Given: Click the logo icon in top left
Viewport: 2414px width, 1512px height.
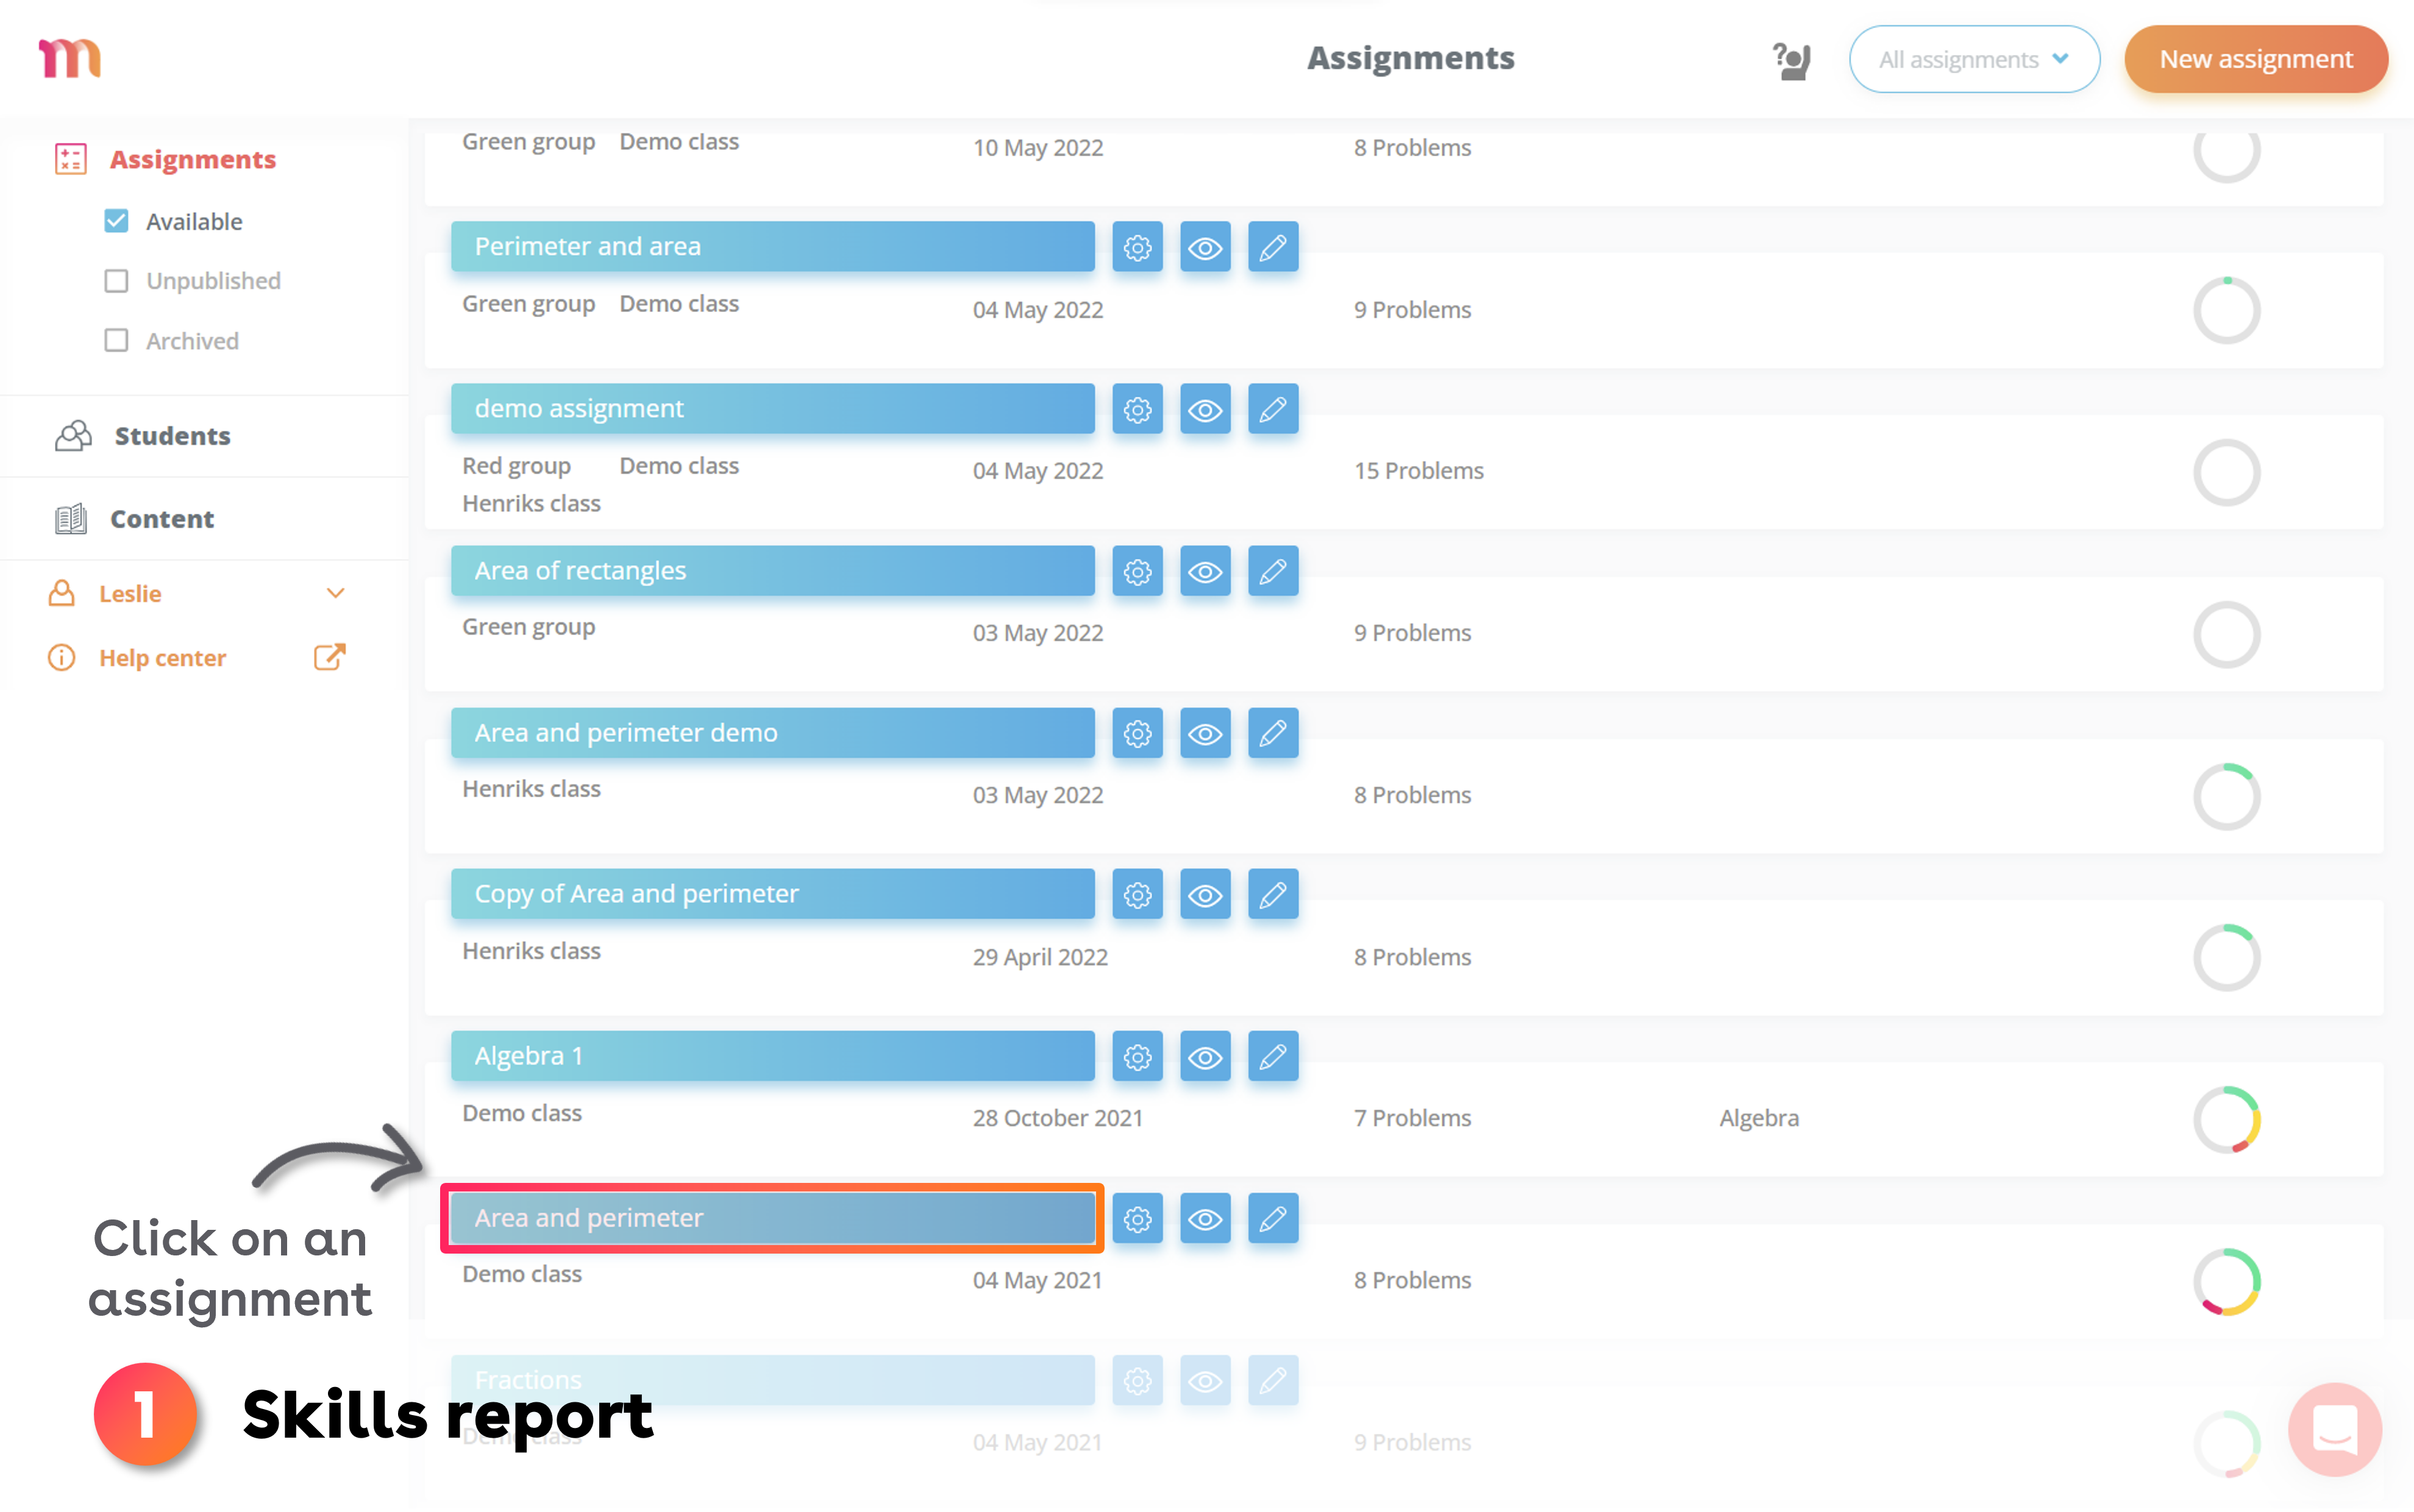Looking at the screenshot, I should pos(69,58).
